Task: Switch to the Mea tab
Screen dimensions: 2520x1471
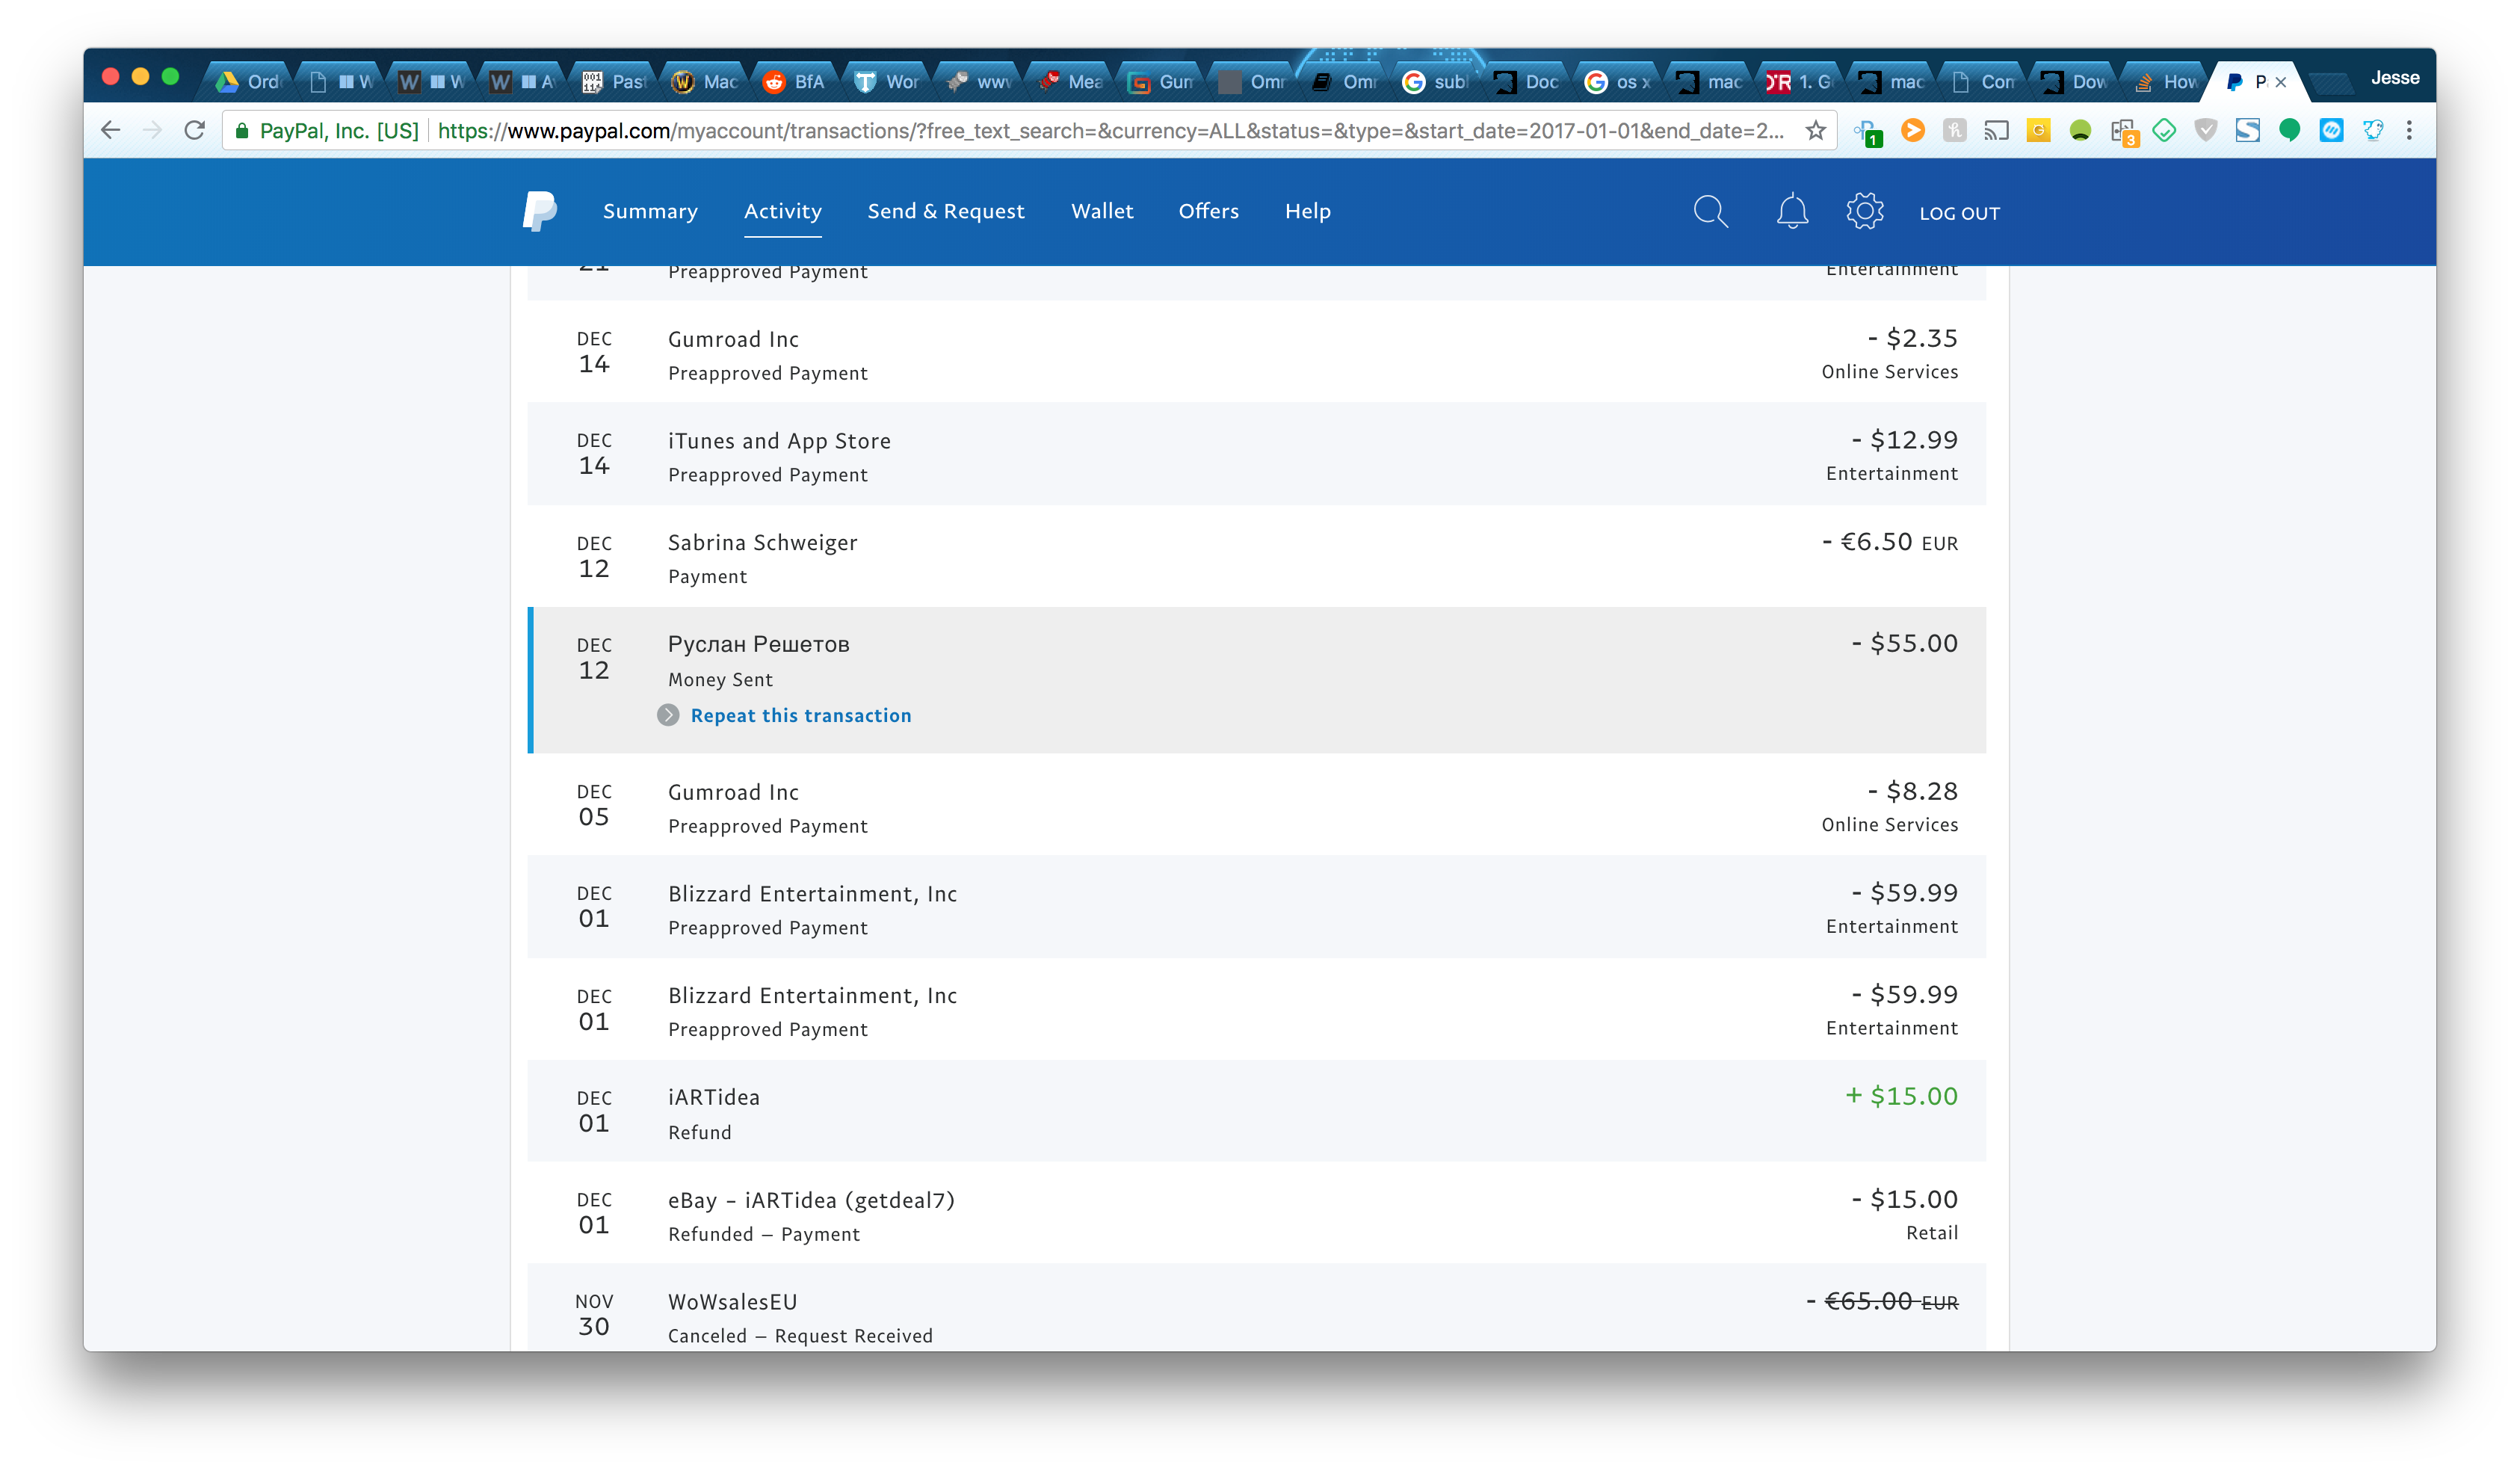Action: click(1069, 82)
